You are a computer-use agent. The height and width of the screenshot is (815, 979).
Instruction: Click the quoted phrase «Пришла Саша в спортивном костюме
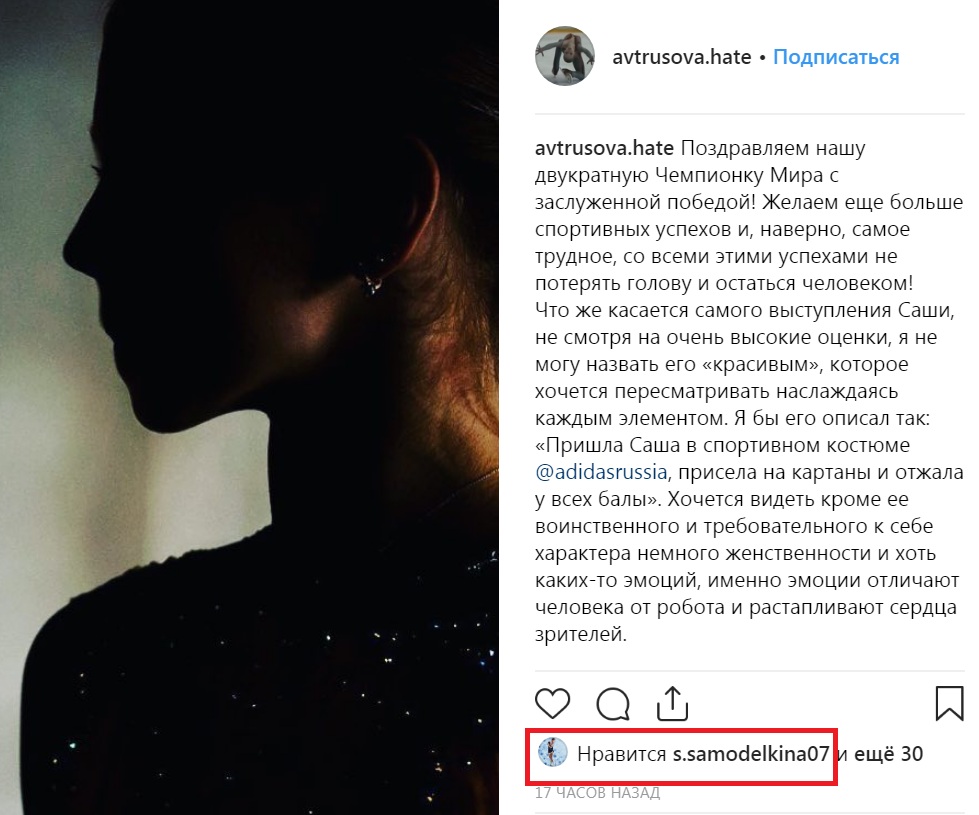722,445
